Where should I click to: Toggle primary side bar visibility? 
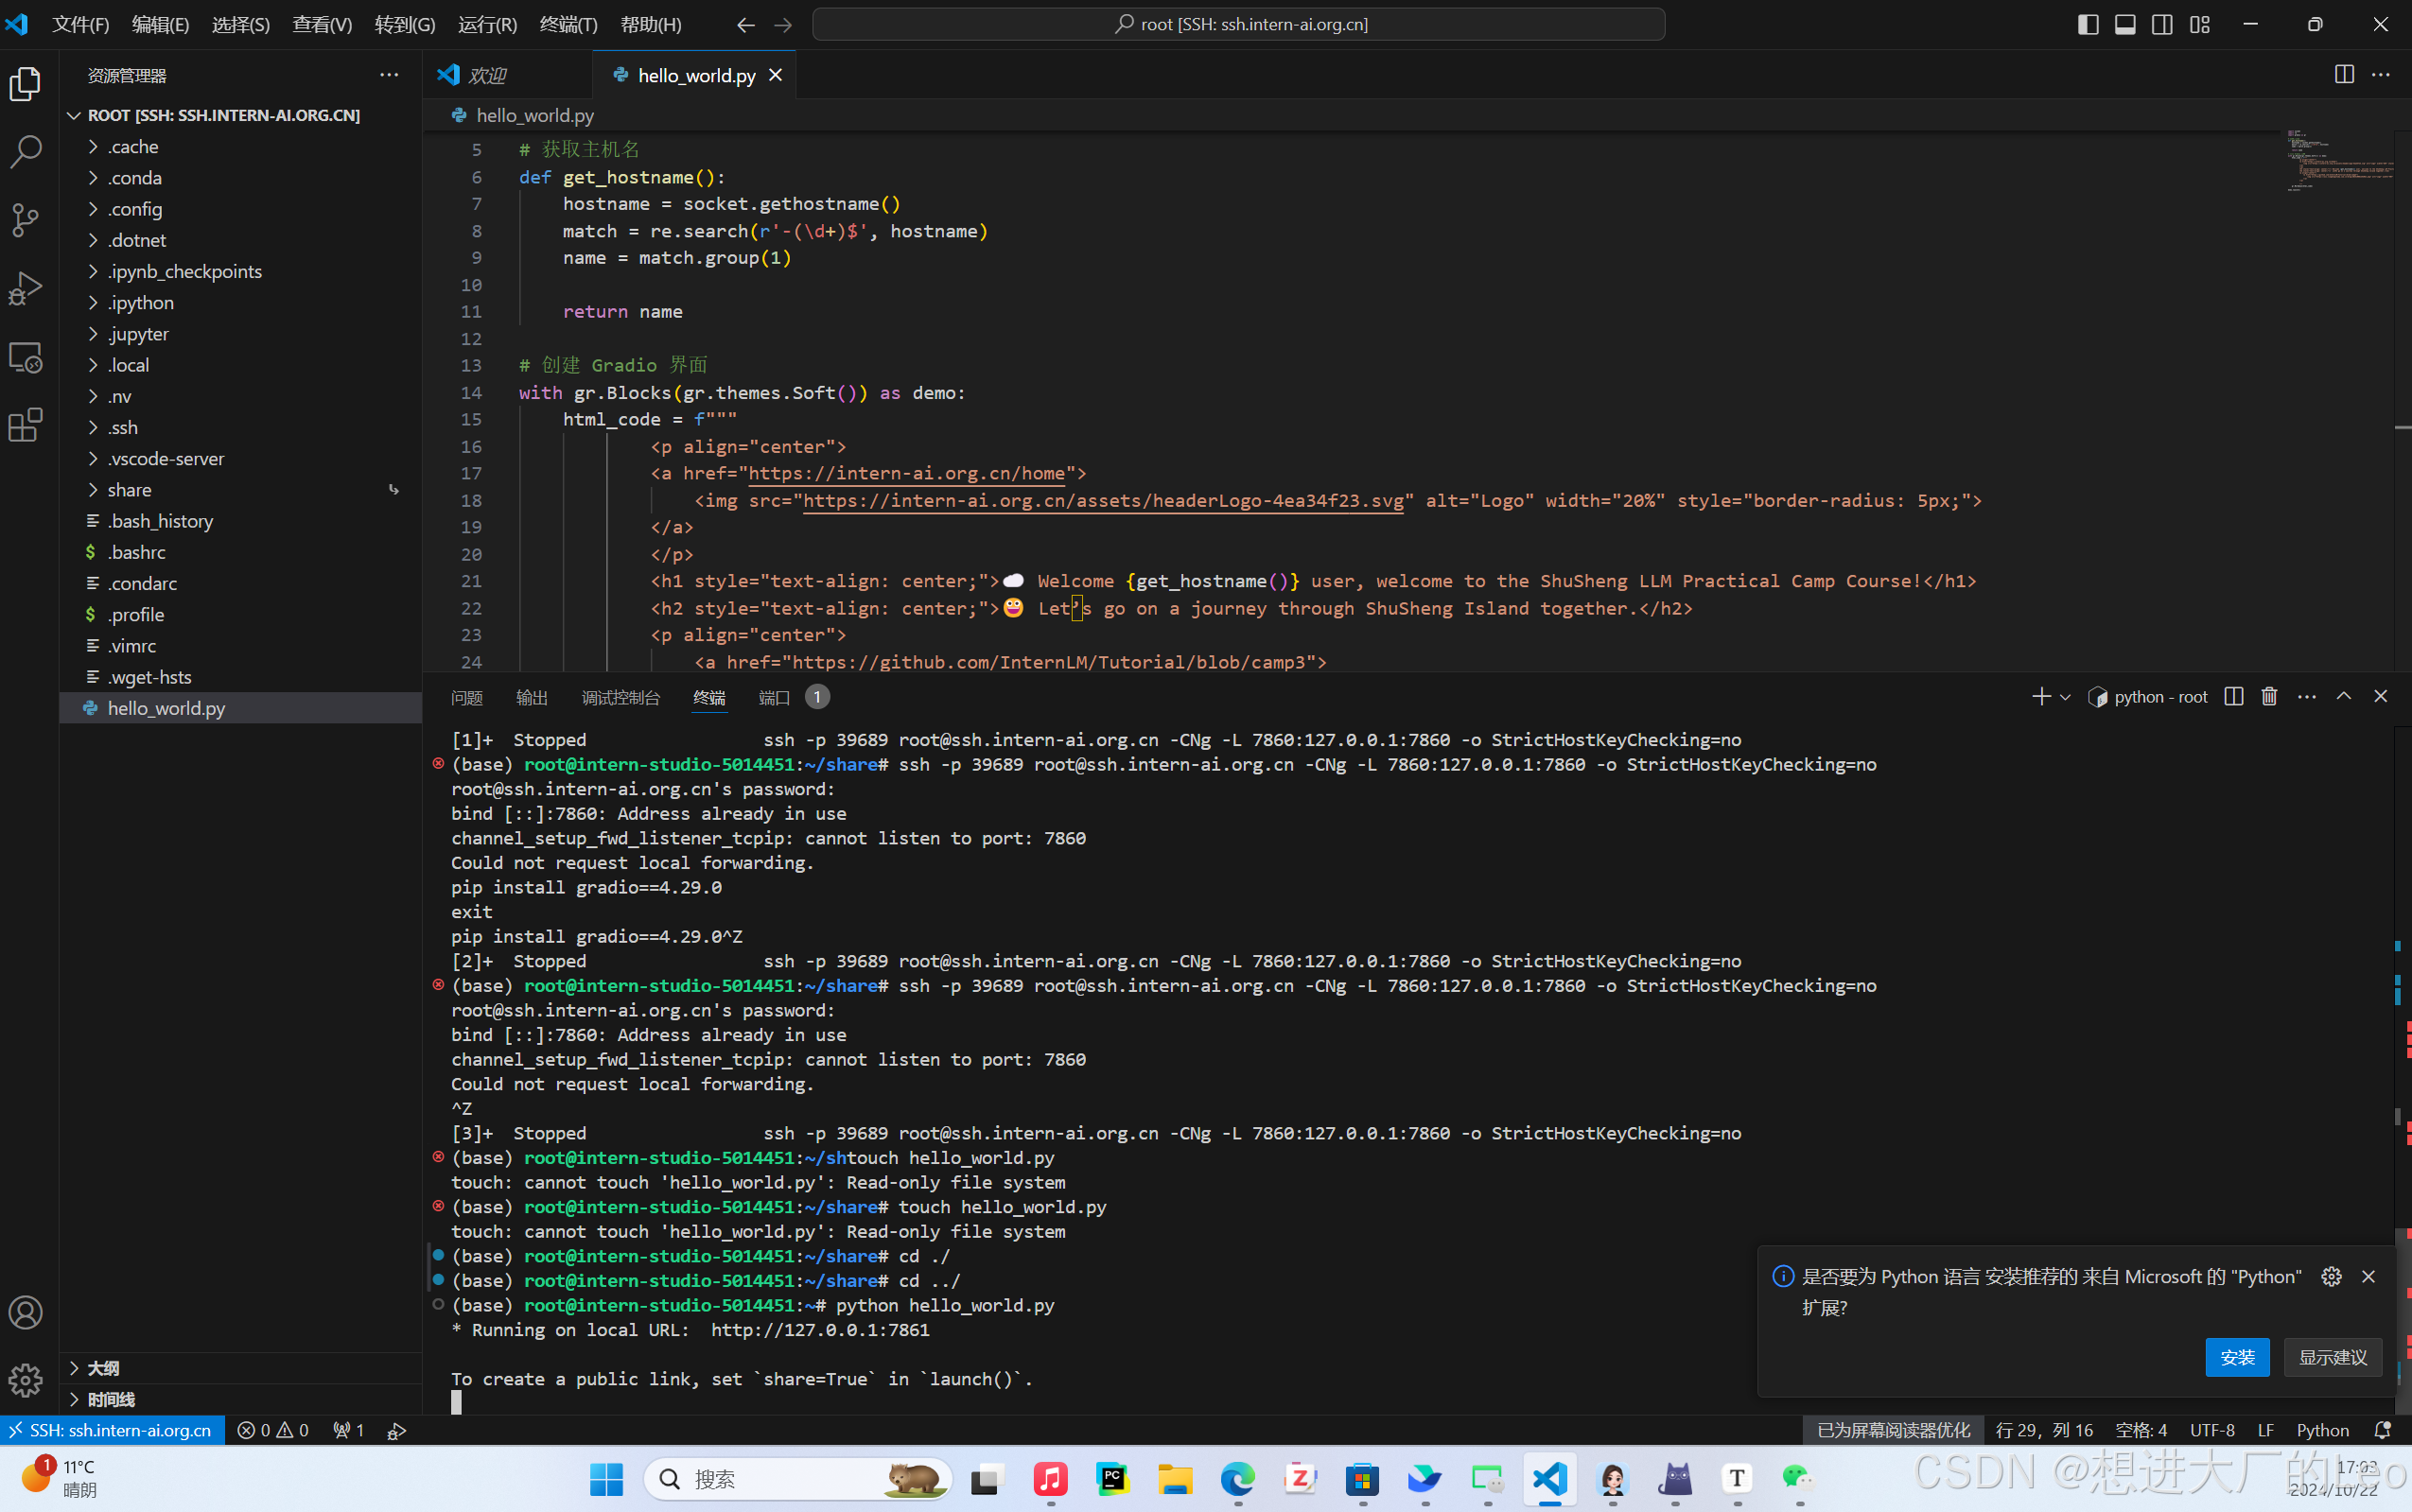(2088, 24)
